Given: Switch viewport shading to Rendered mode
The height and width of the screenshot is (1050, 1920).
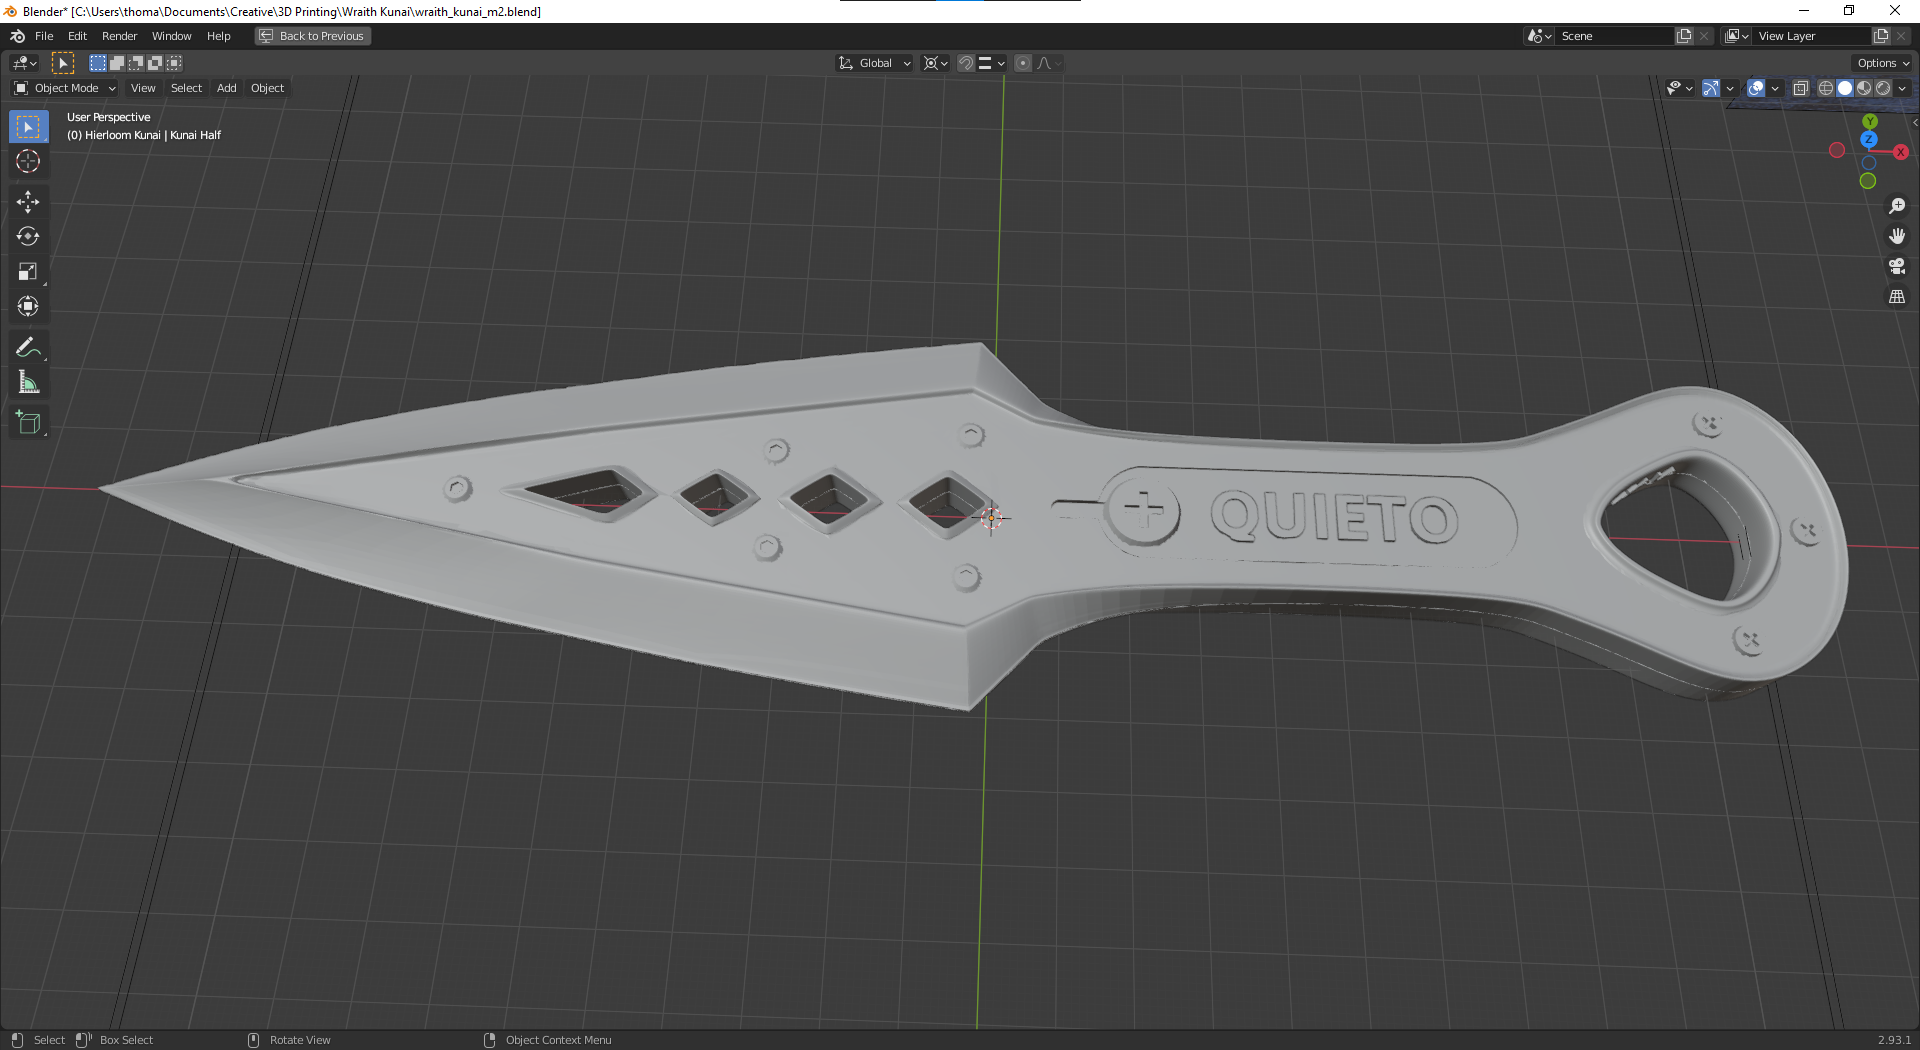Looking at the screenshot, I should pos(1883,88).
